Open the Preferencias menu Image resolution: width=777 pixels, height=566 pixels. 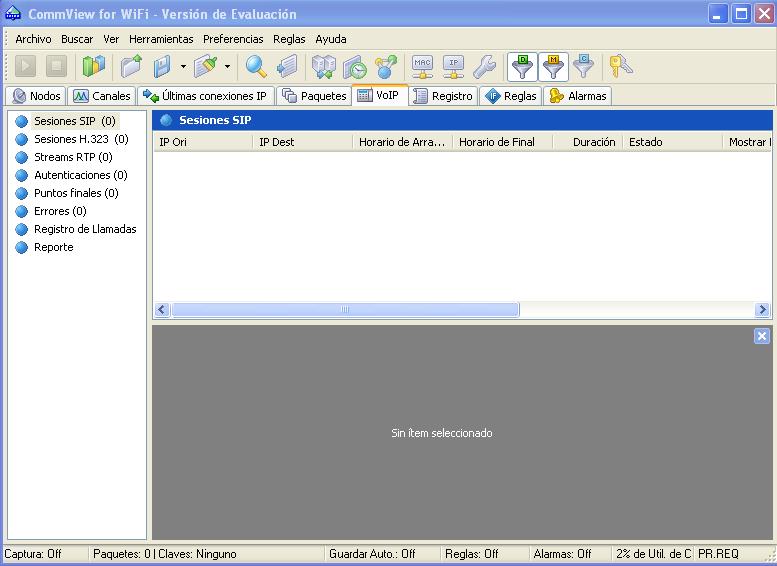click(x=233, y=39)
